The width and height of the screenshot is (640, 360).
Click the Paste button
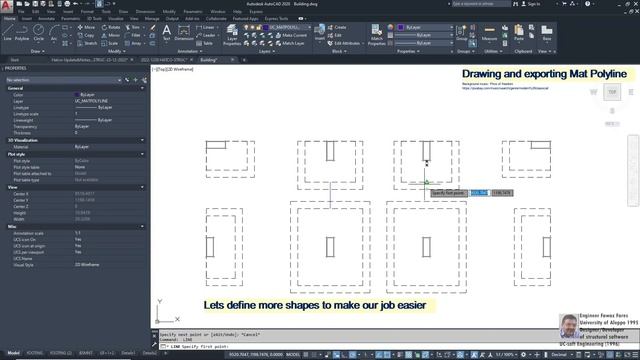tap(519, 32)
